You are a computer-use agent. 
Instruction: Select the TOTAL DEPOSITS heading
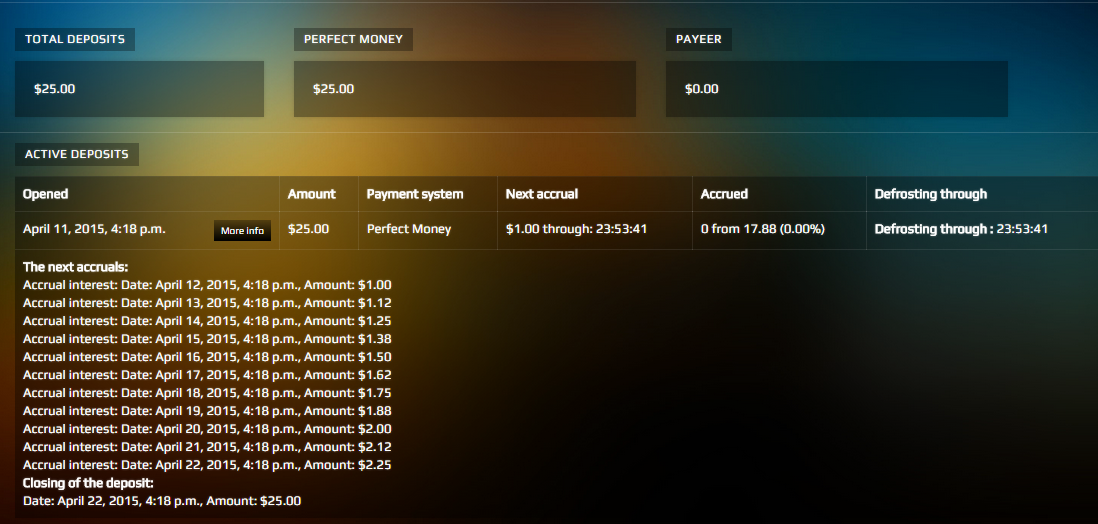[x=75, y=39]
